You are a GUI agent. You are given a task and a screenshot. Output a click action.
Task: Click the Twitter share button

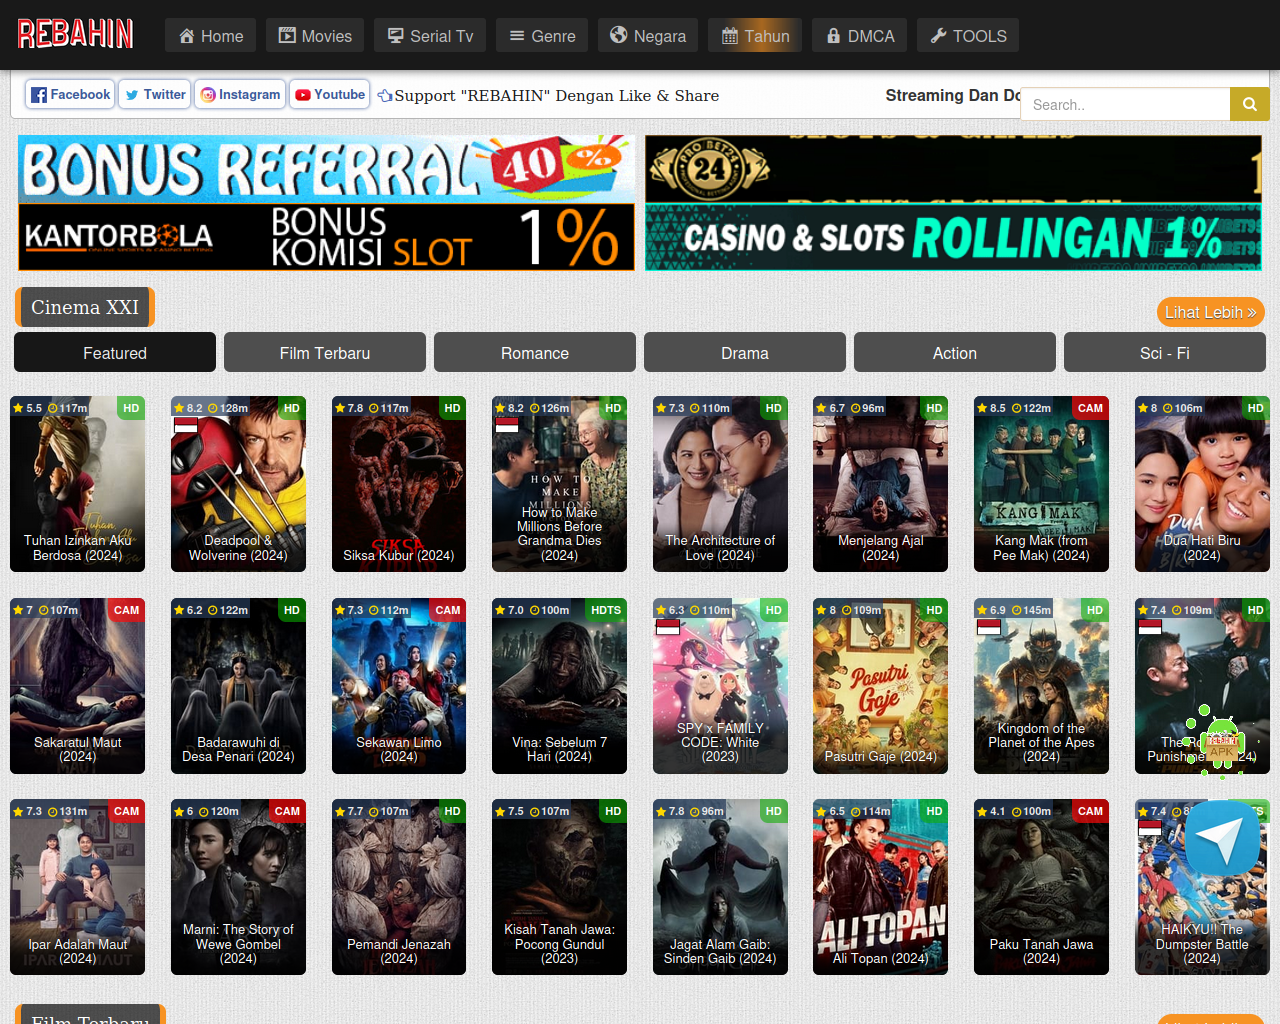[155, 95]
